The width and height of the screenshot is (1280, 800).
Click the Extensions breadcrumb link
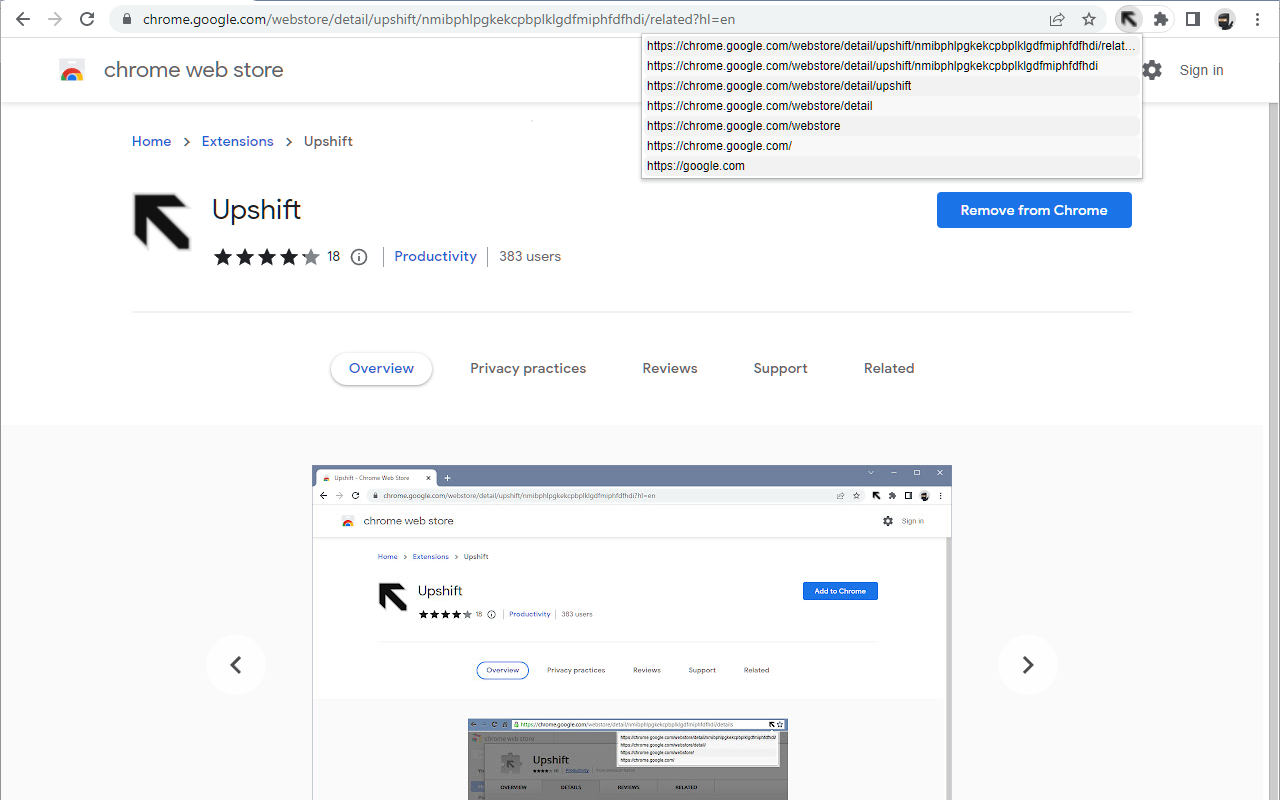click(237, 141)
